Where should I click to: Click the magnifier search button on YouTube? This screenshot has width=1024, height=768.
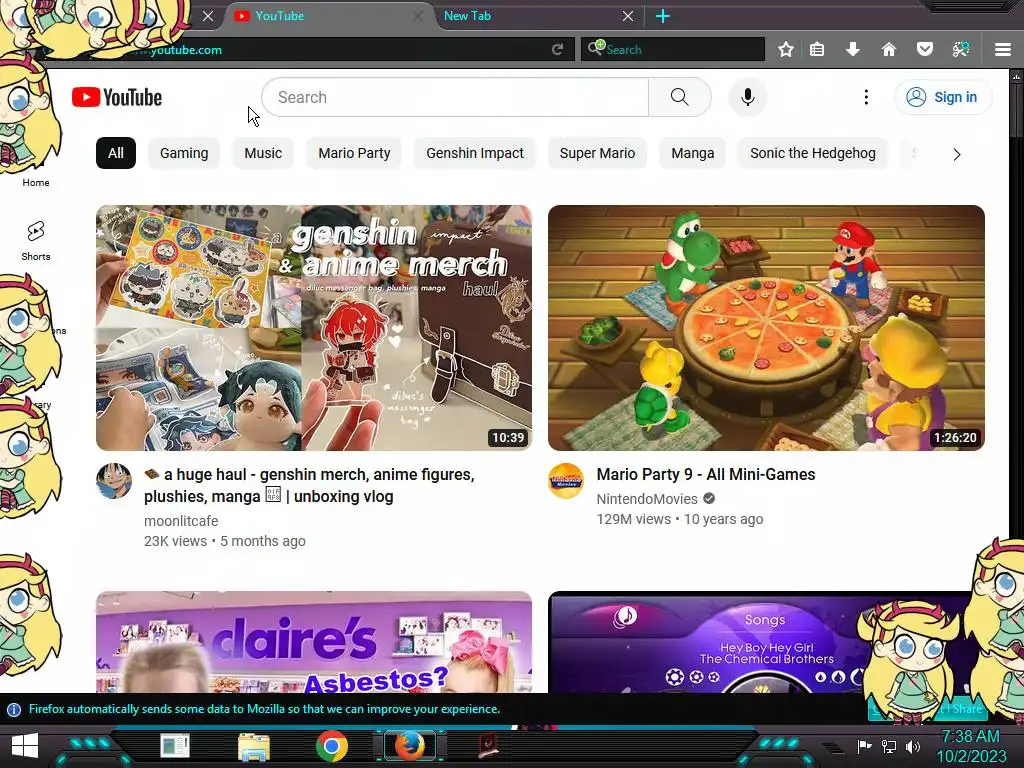(679, 97)
